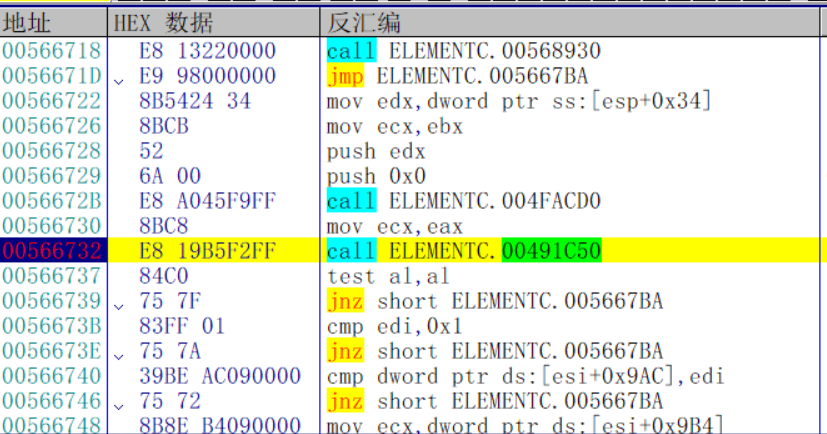827x434 pixels.
Task: Select instruction call ELEMENTC.00568930
Action: [464, 51]
